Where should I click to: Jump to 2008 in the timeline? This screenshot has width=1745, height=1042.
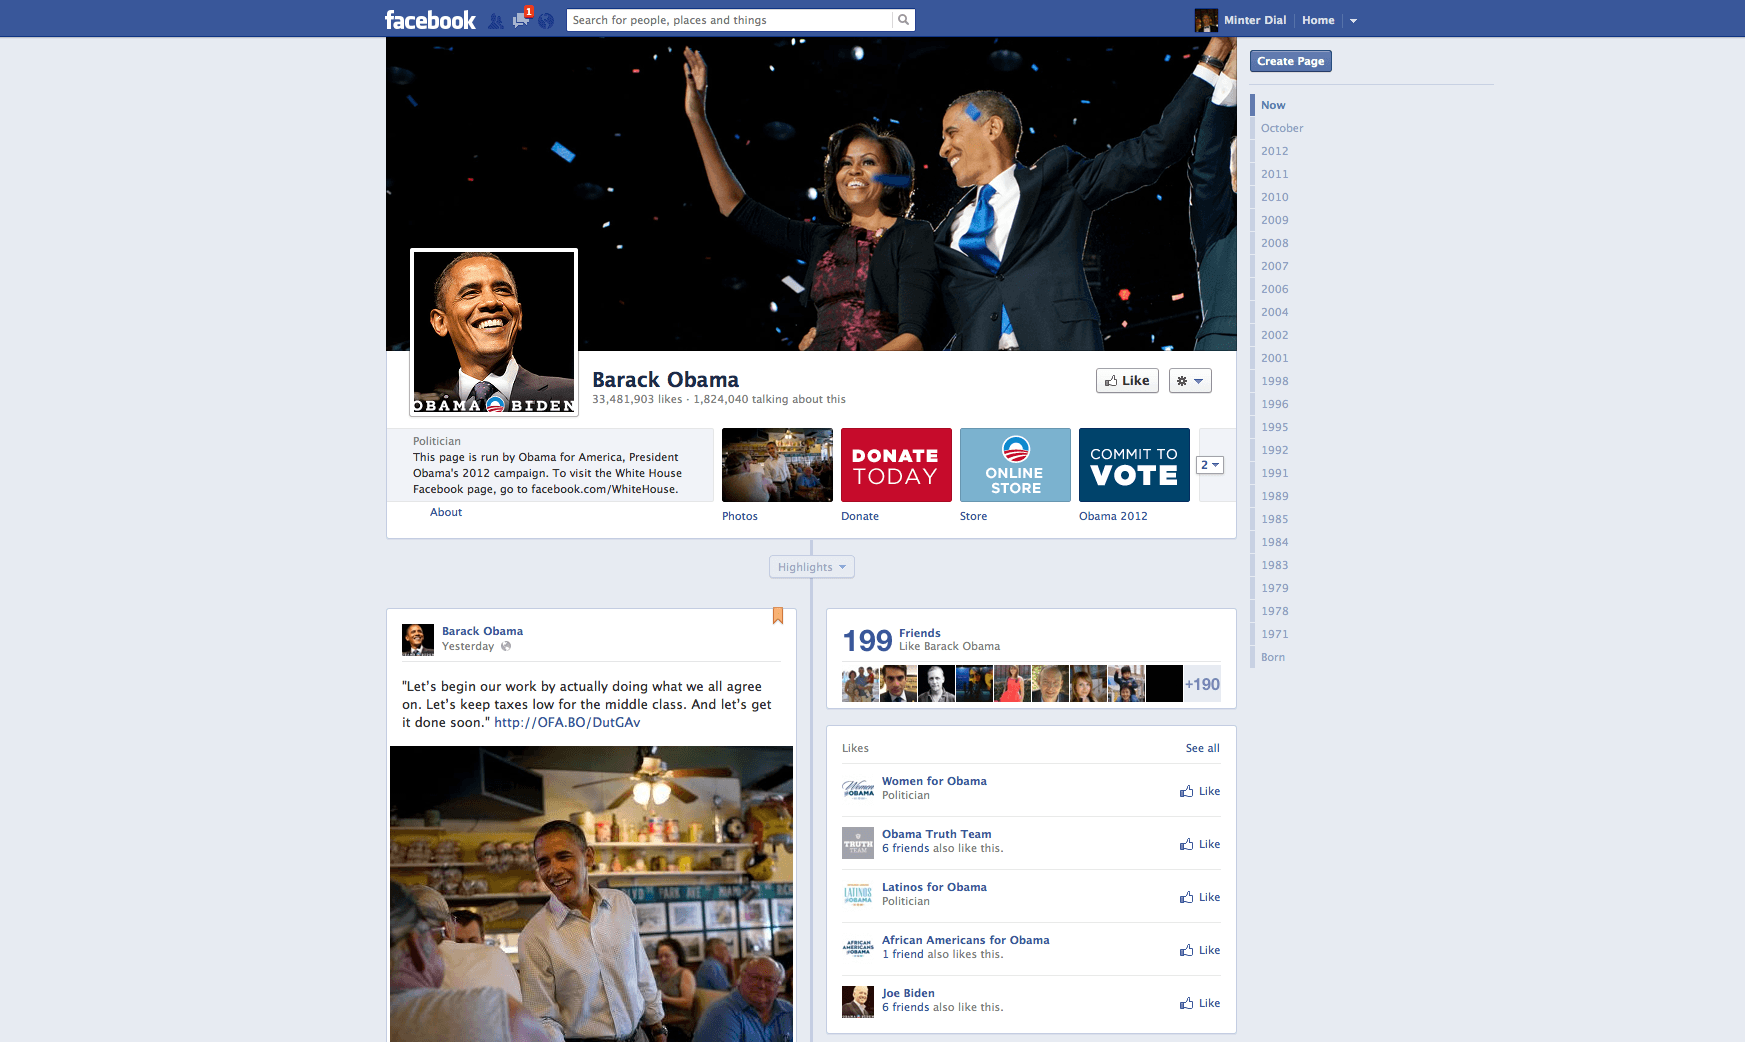point(1275,243)
